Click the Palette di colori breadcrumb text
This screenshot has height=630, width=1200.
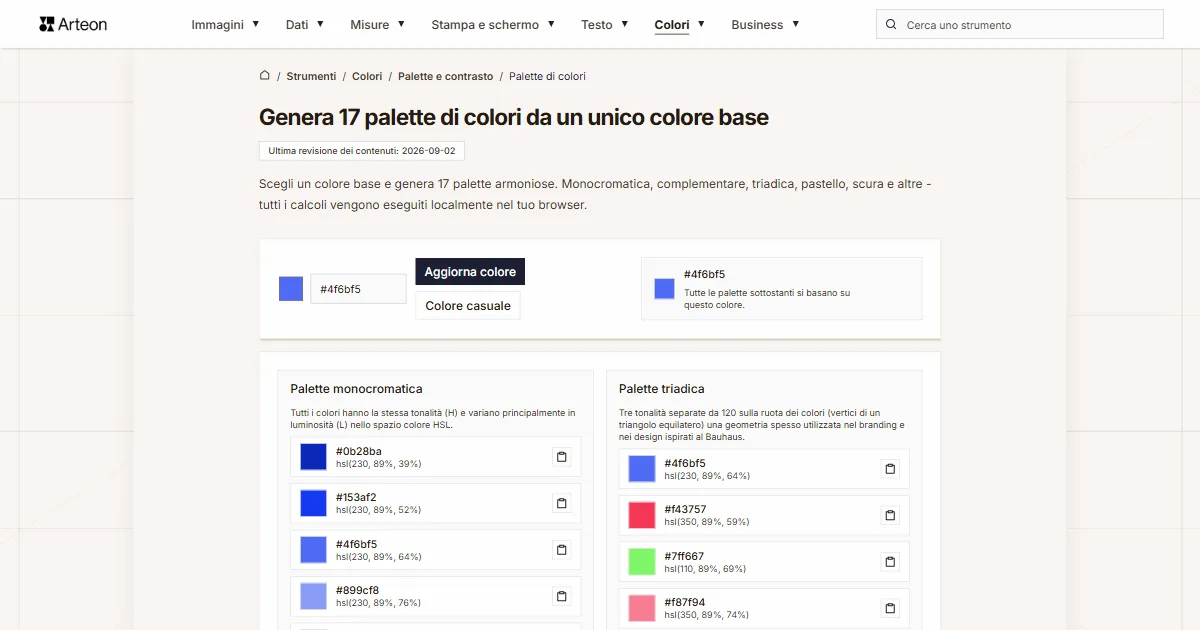547,76
